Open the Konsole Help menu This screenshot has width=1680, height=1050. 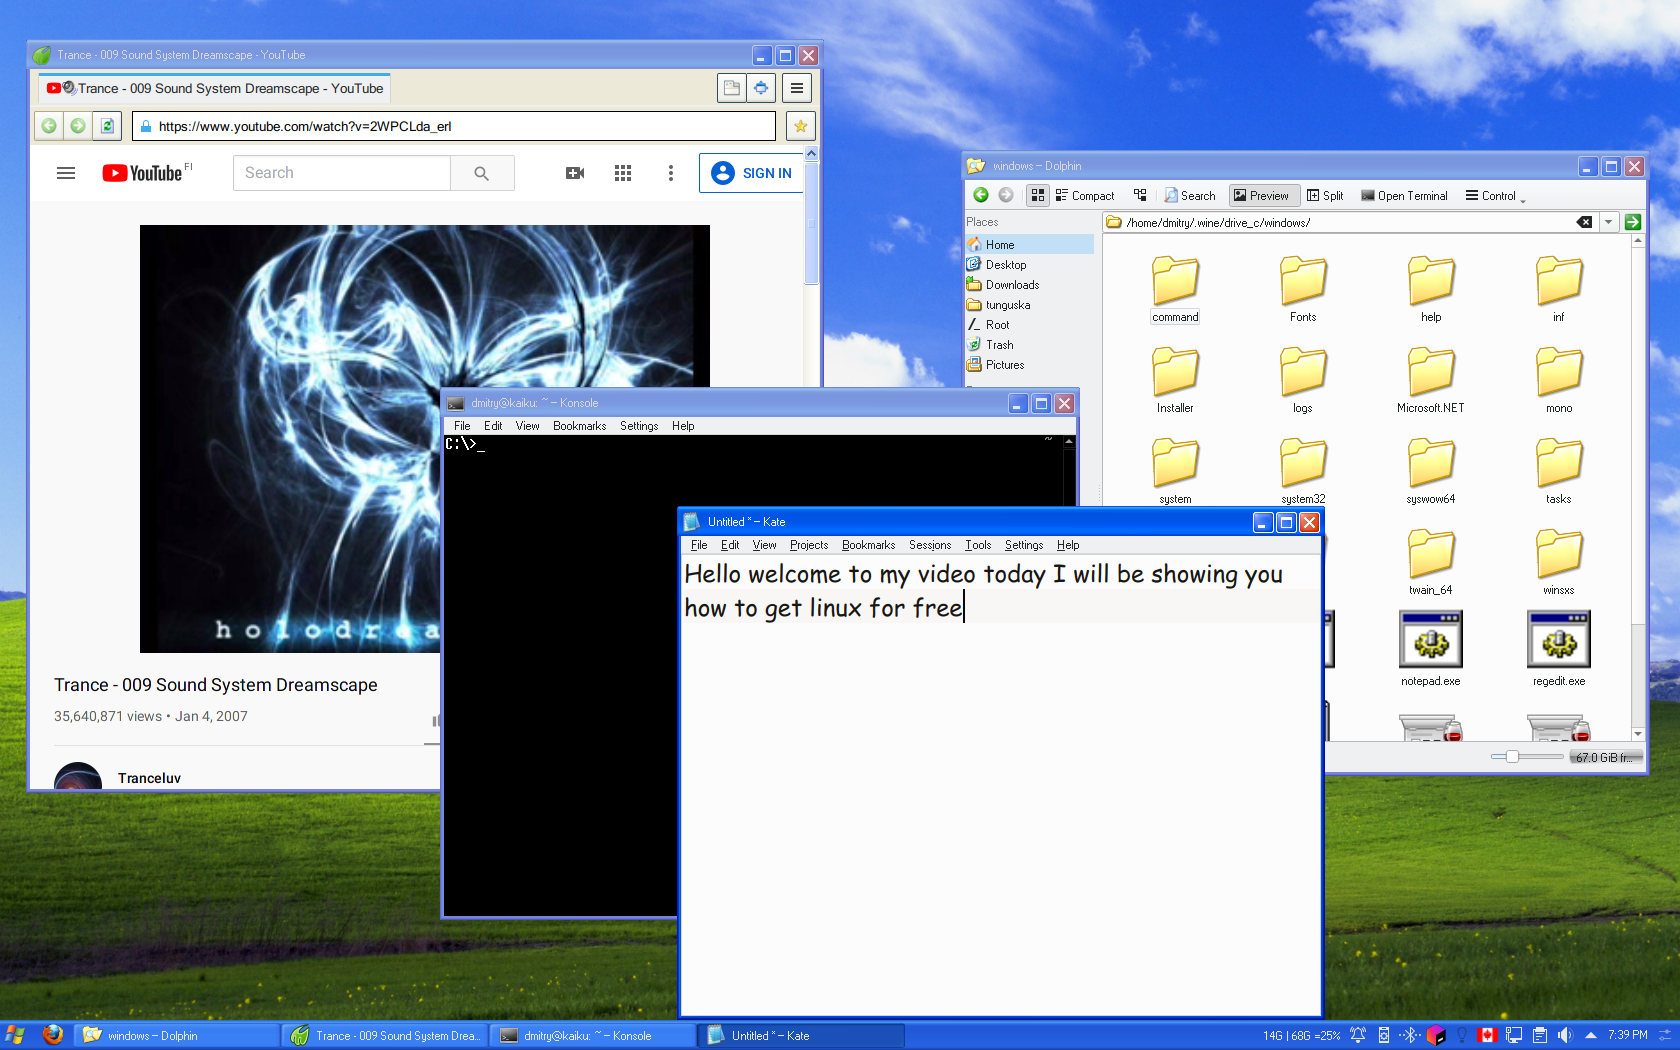[x=683, y=426]
